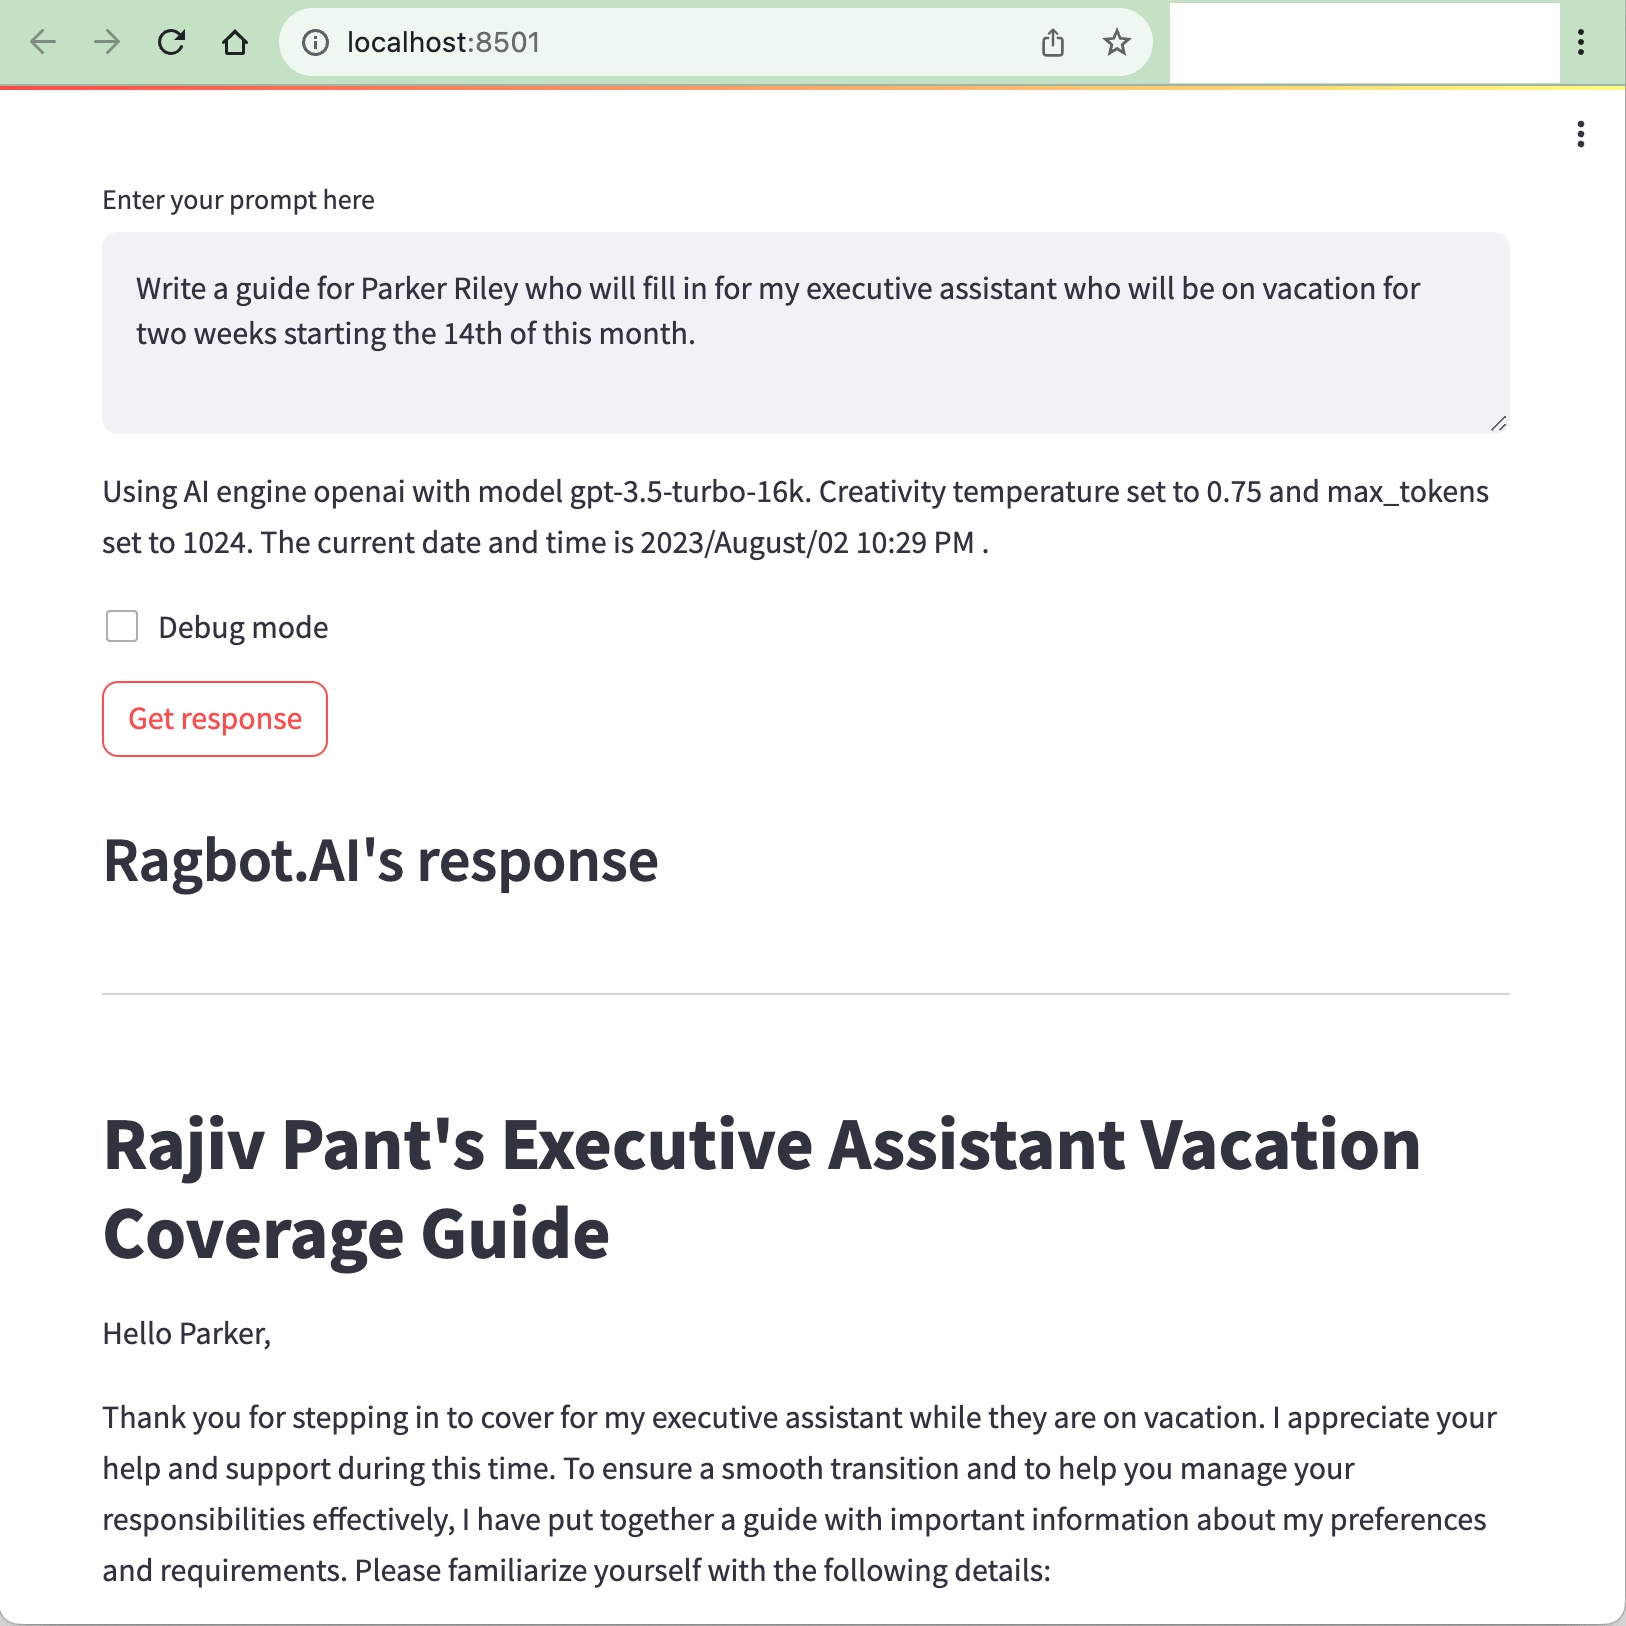1626x1626 pixels.
Task: Click the Executive Assistant Vacation Coverage Guide title
Action: [x=761, y=1189]
